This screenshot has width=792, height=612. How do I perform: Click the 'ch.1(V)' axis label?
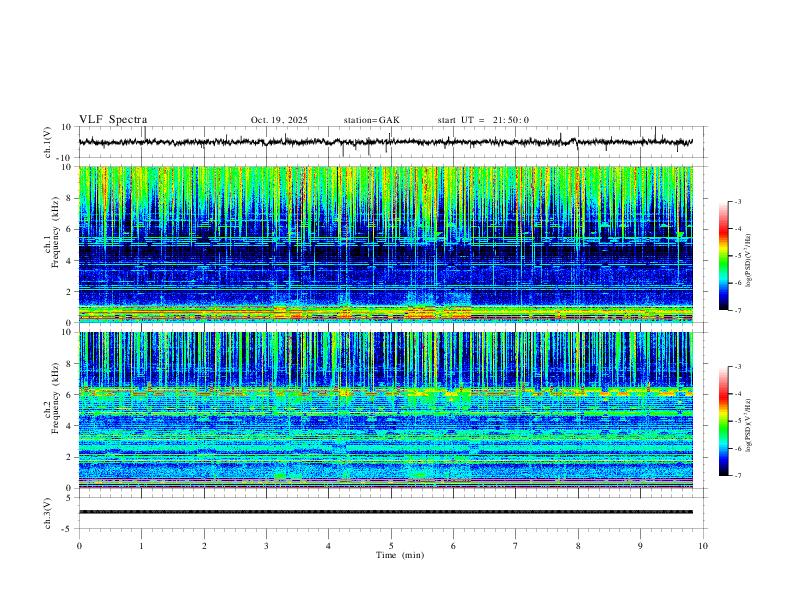(x=47, y=142)
